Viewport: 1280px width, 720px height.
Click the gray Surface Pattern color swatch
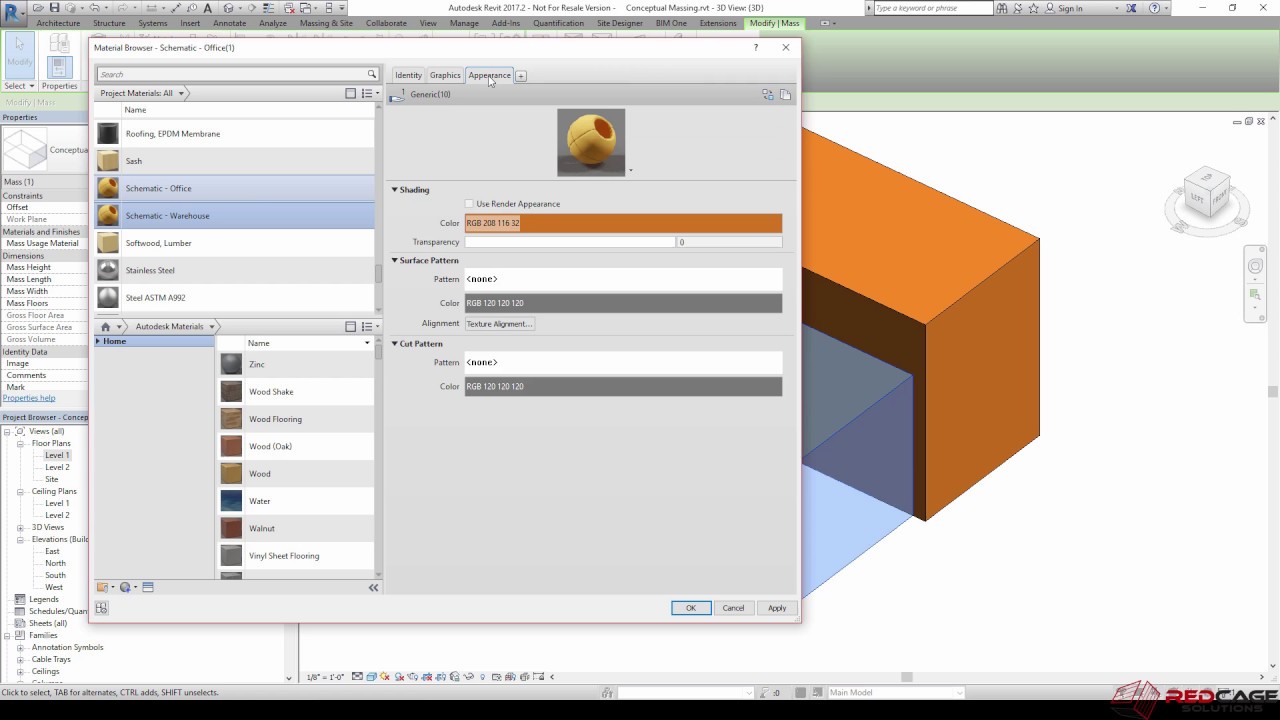coord(623,303)
